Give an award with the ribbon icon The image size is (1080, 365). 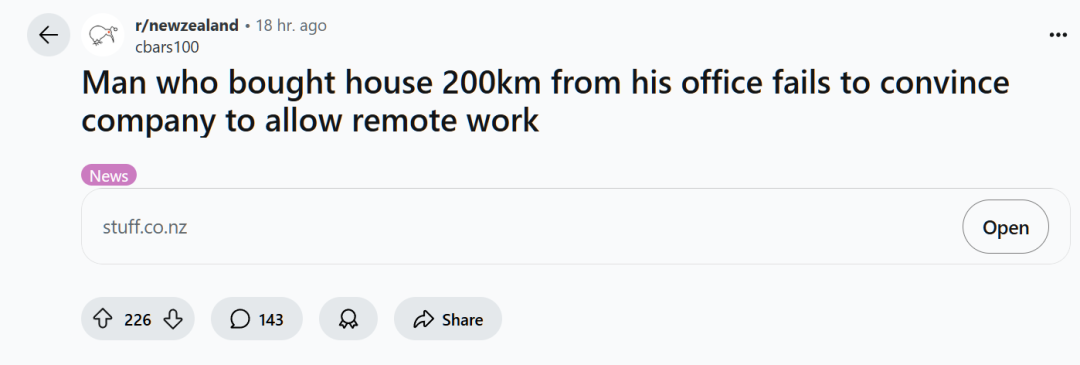tap(348, 320)
